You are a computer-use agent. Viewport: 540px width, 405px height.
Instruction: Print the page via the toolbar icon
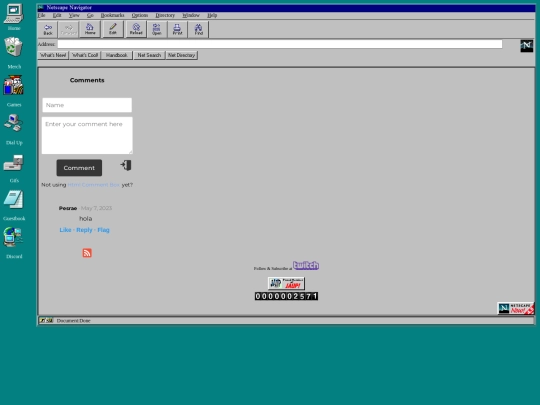pos(177,29)
